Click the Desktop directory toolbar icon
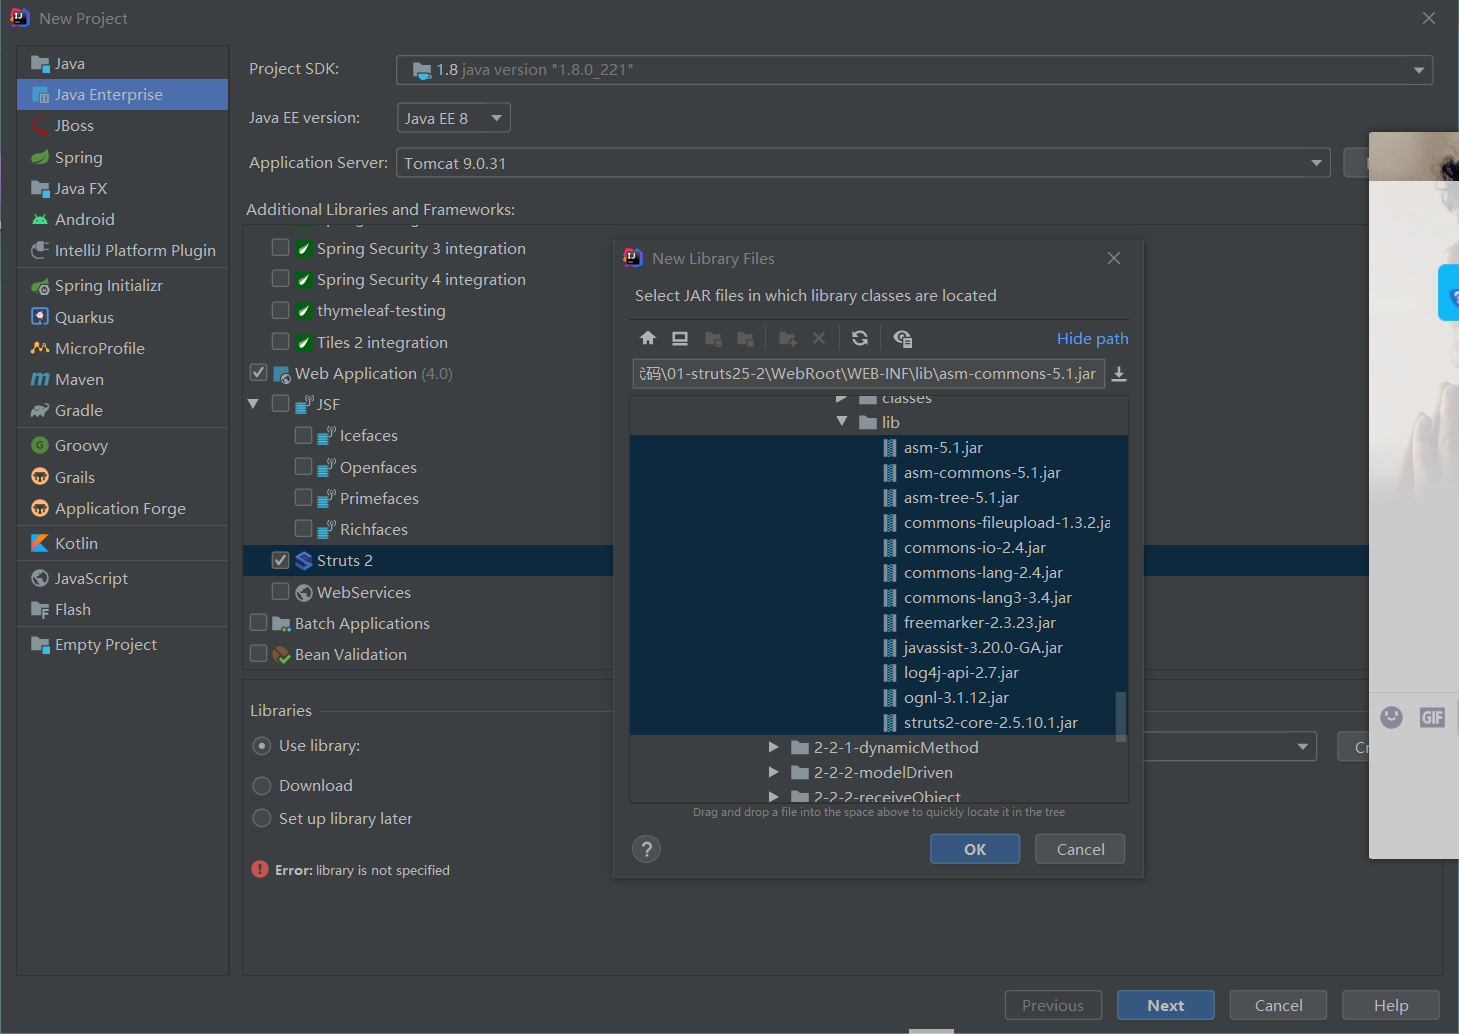1459x1034 pixels. pos(680,338)
